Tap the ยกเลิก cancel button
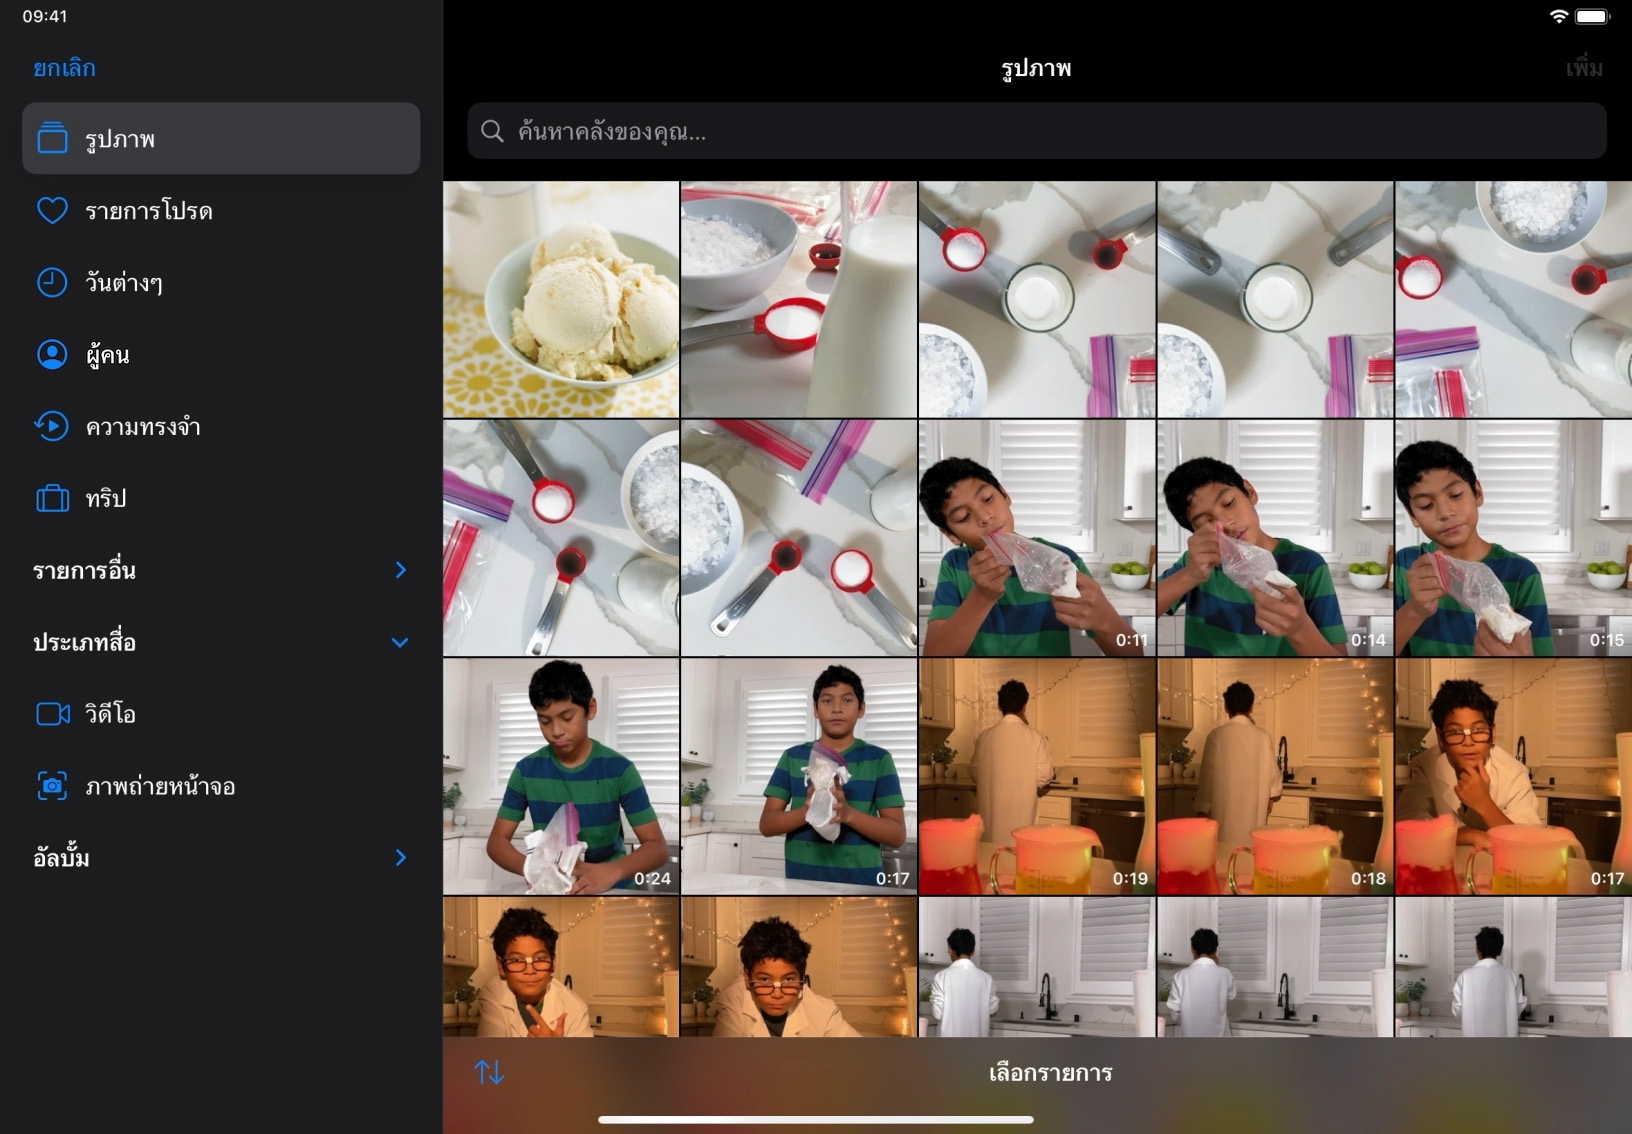Viewport: 1632px width, 1134px height. pyautogui.click(x=64, y=68)
